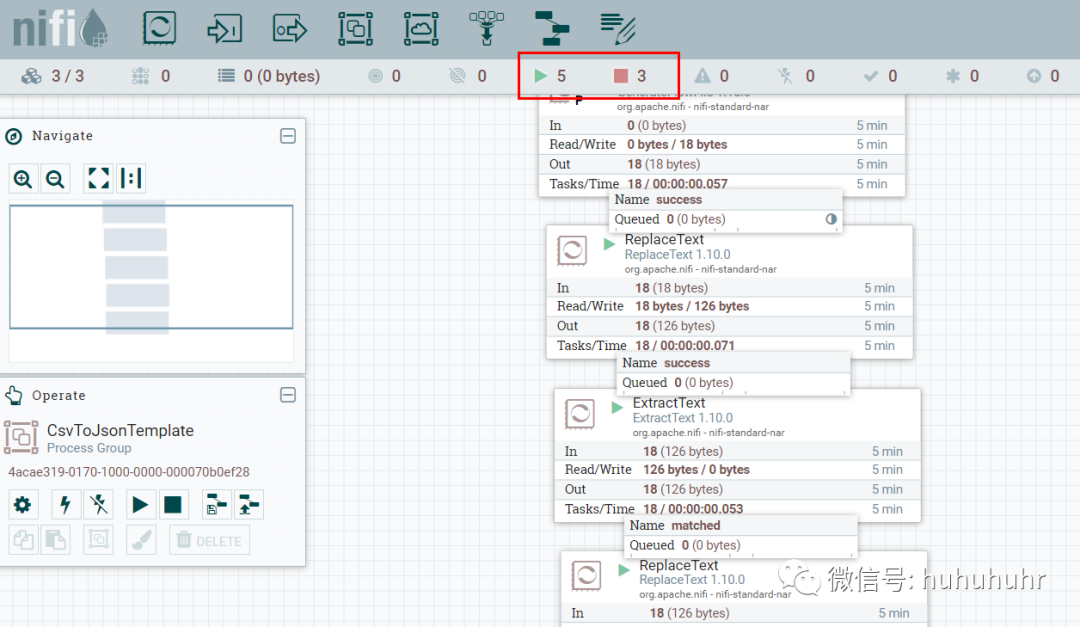Click the Create Template icon in Operate
The width and height of the screenshot is (1080, 627).
[x=216, y=505]
